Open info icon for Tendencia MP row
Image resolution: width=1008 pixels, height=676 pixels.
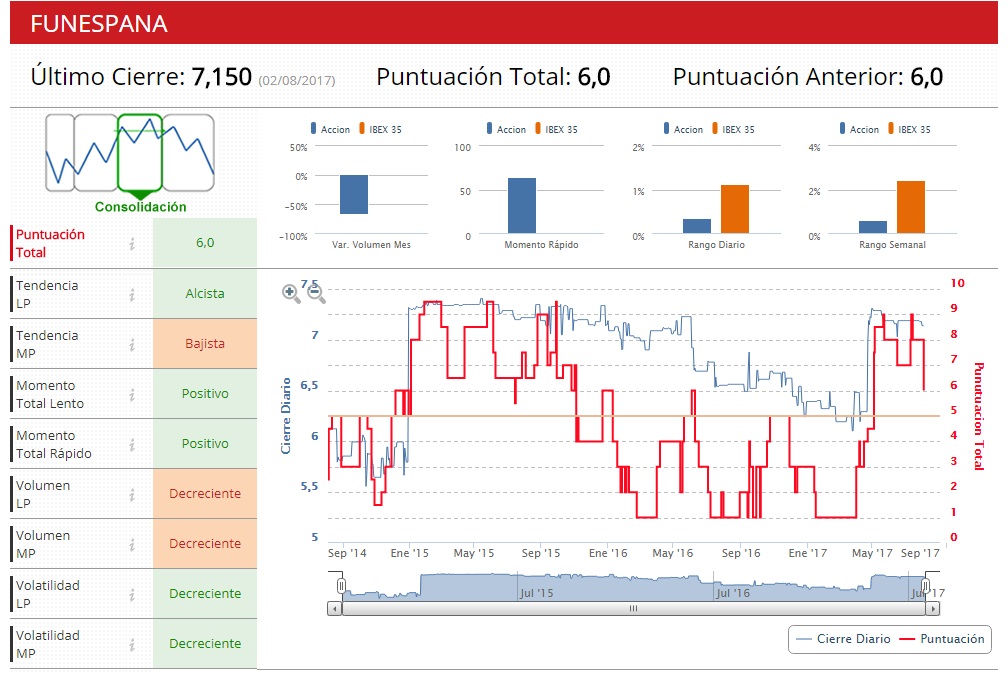(132, 344)
